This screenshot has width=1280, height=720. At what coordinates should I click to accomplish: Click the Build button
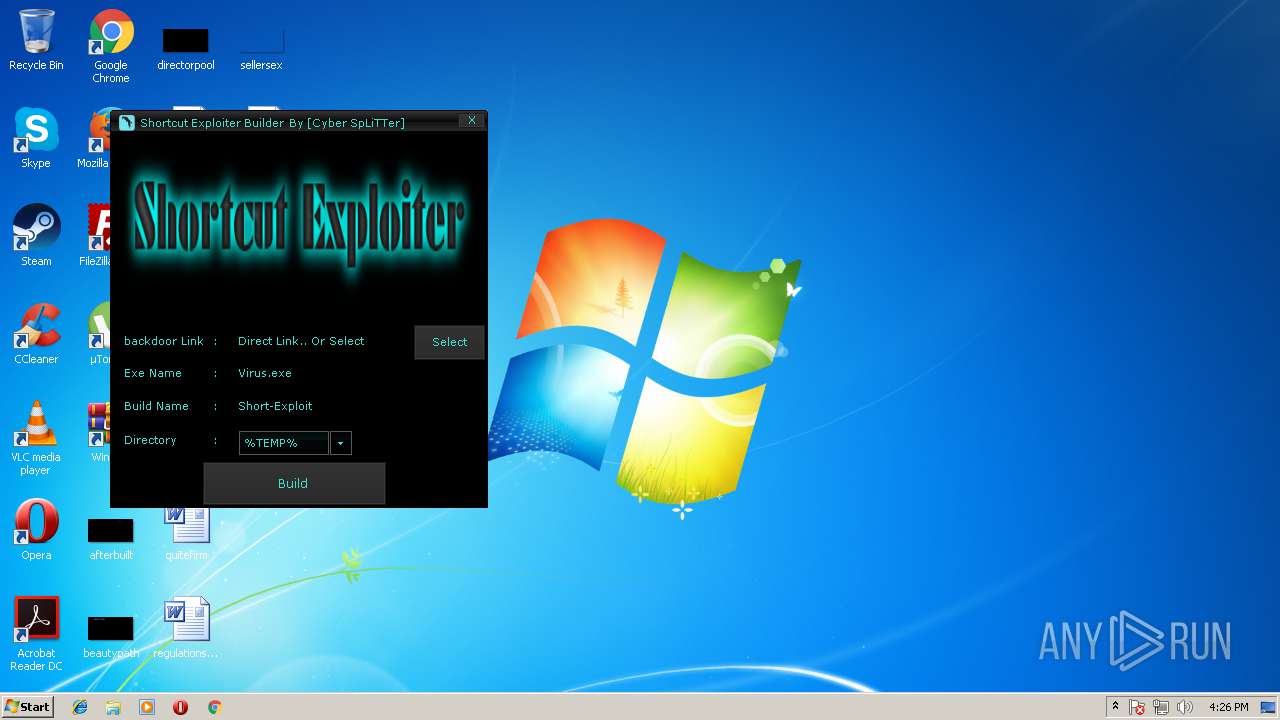[294, 483]
